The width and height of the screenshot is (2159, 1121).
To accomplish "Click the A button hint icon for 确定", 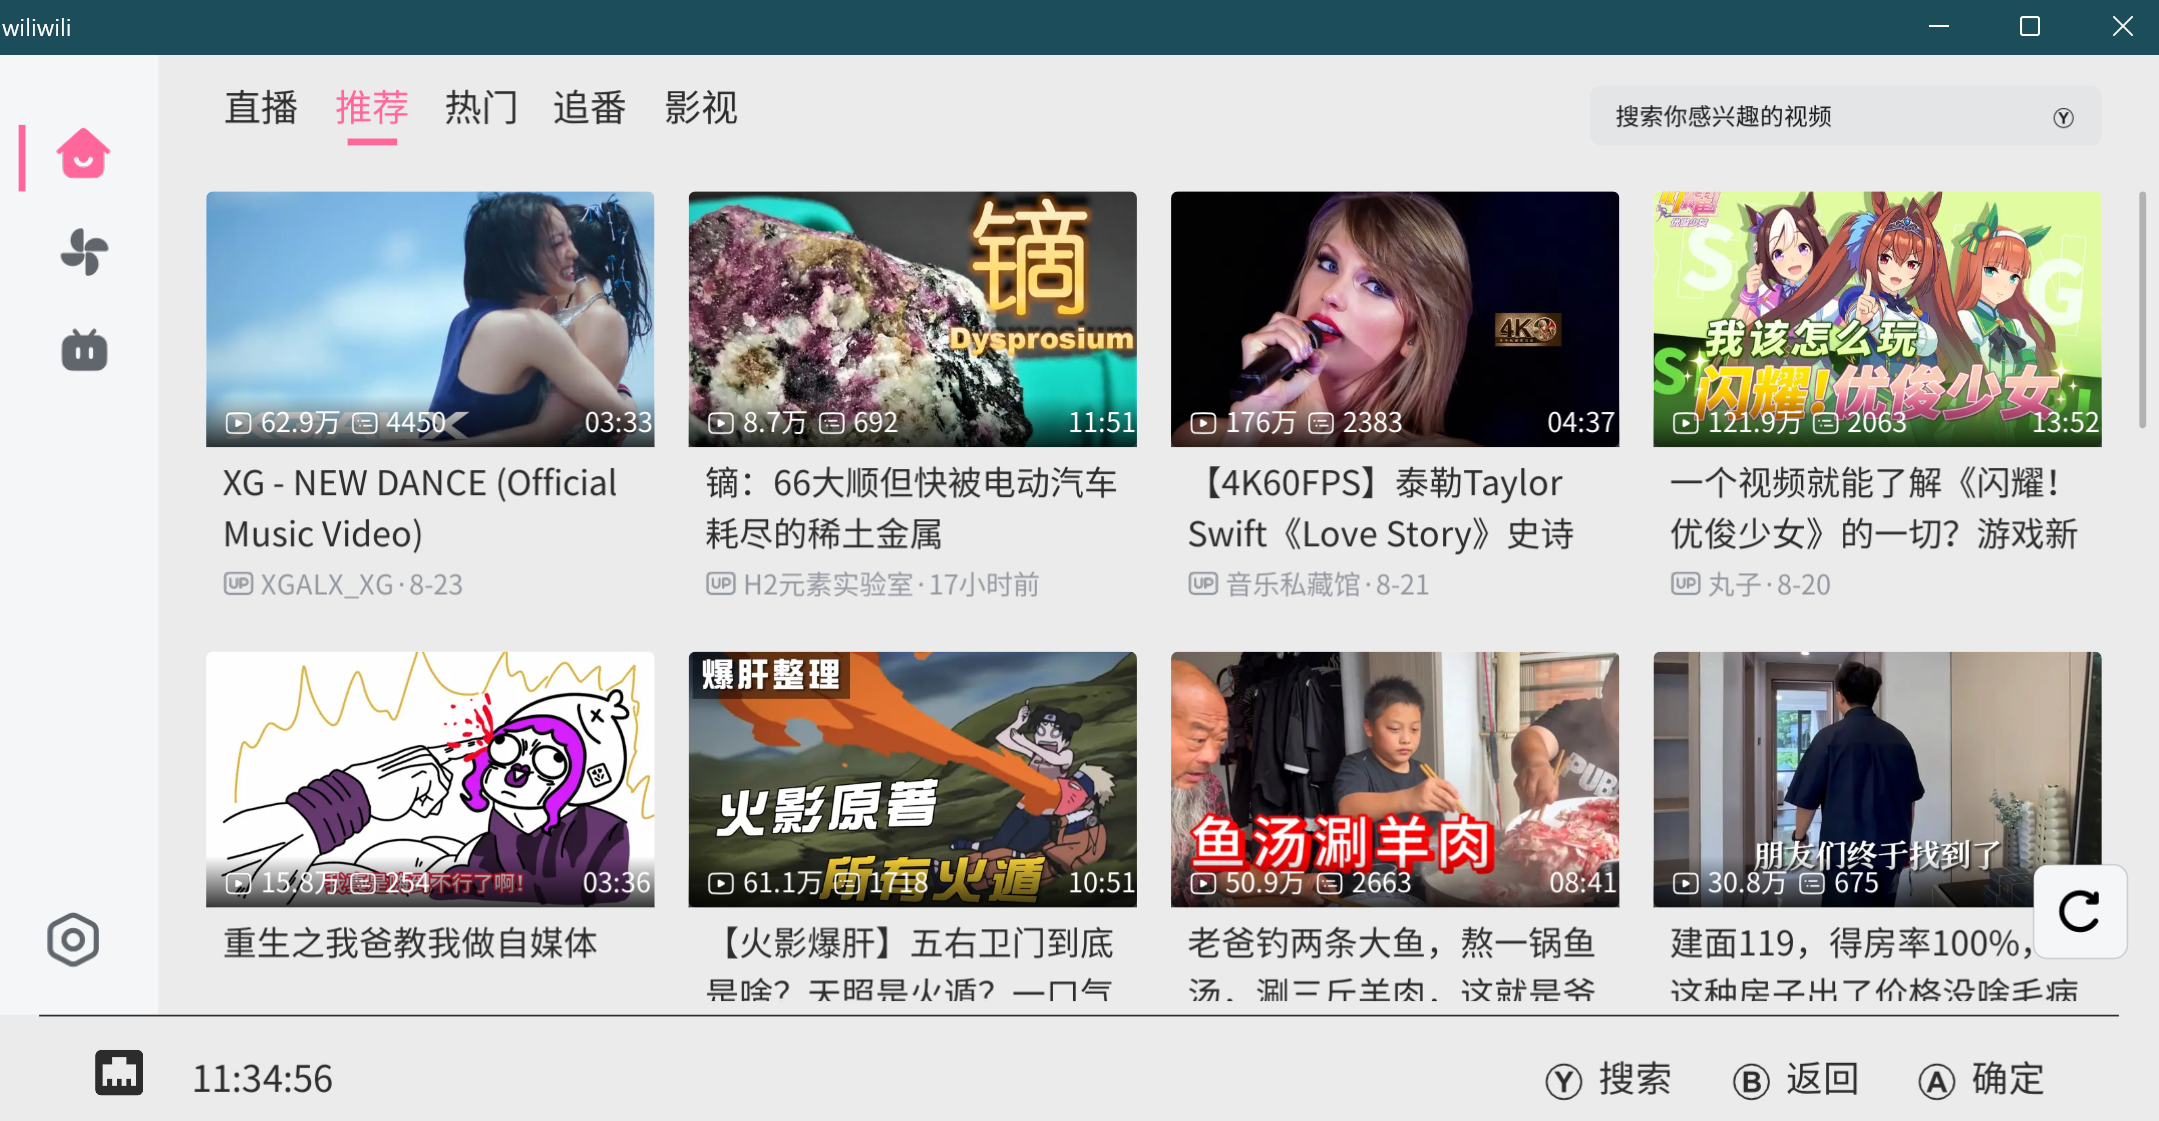I will [x=1937, y=1081].
